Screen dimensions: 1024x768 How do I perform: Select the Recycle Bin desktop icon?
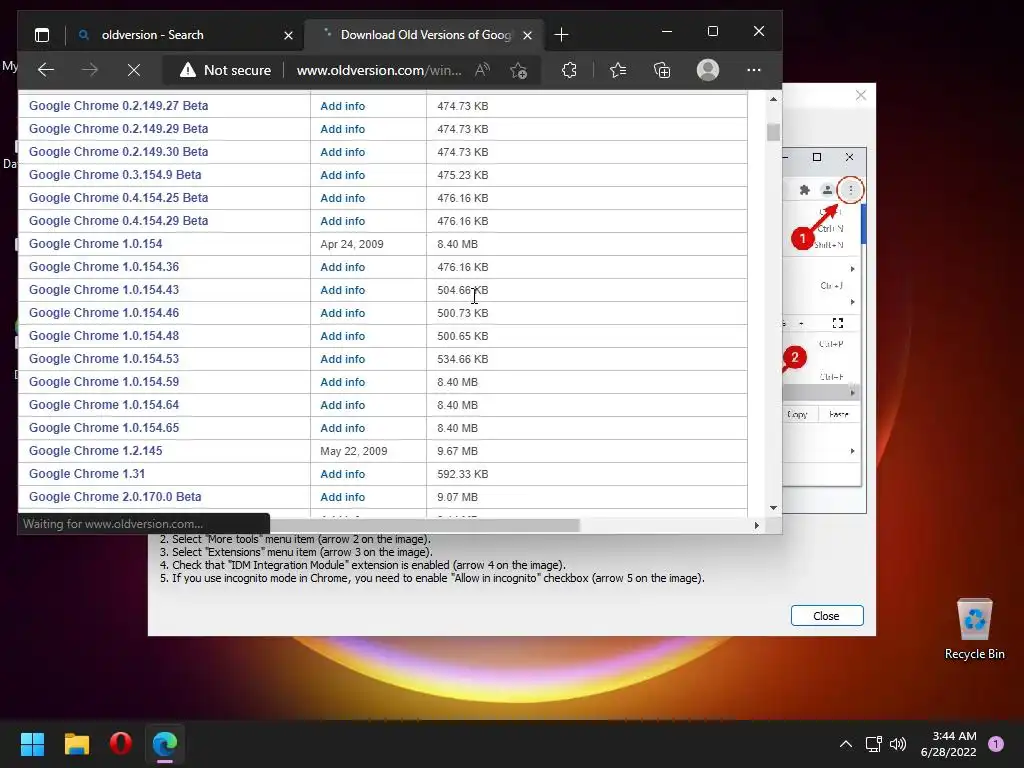tap(974, 630)
